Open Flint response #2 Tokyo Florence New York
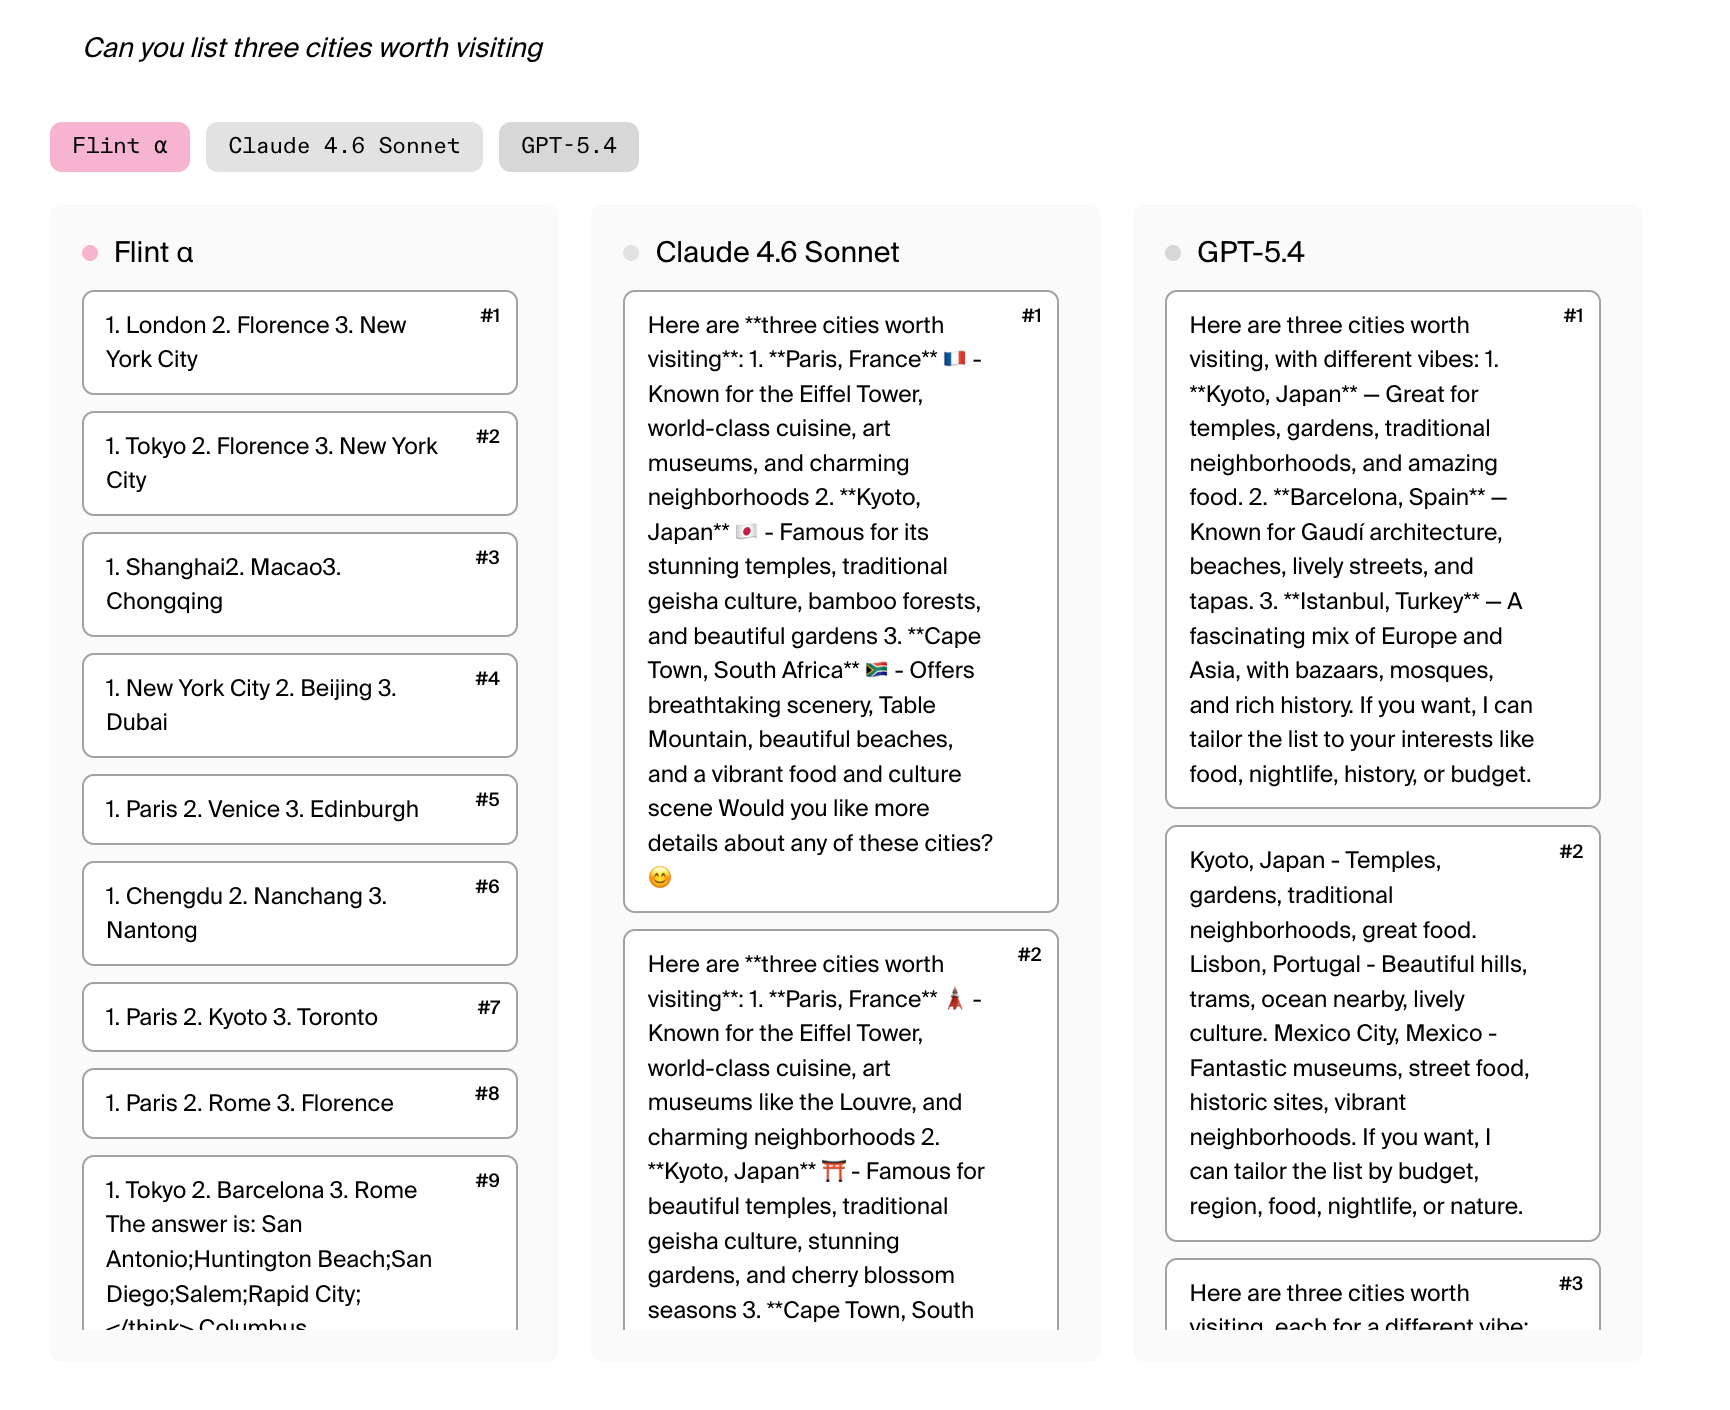Viewport: 1730px width, 1410px height. coord(300,464)
